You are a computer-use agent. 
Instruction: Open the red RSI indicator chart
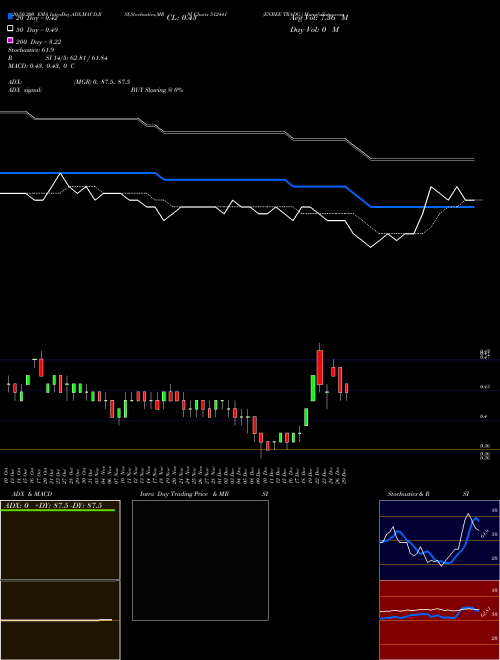tap(439, 620)
